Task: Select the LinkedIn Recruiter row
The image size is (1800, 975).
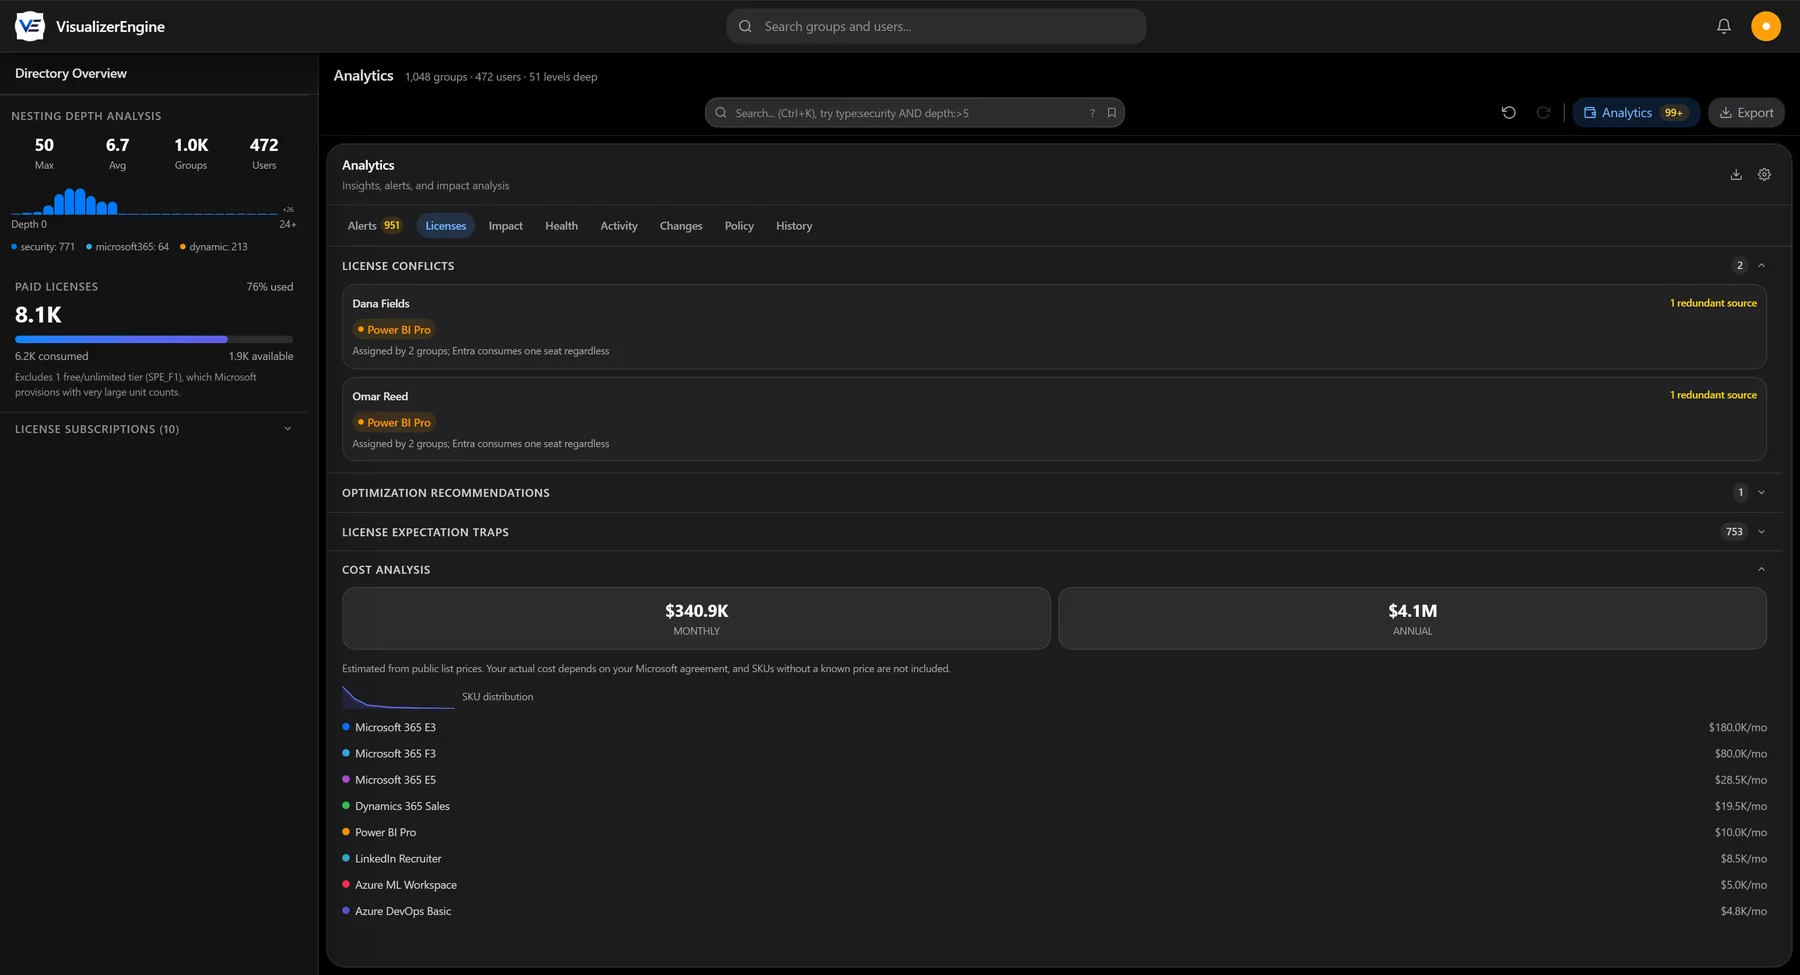Action: (x=1054, y=859)
